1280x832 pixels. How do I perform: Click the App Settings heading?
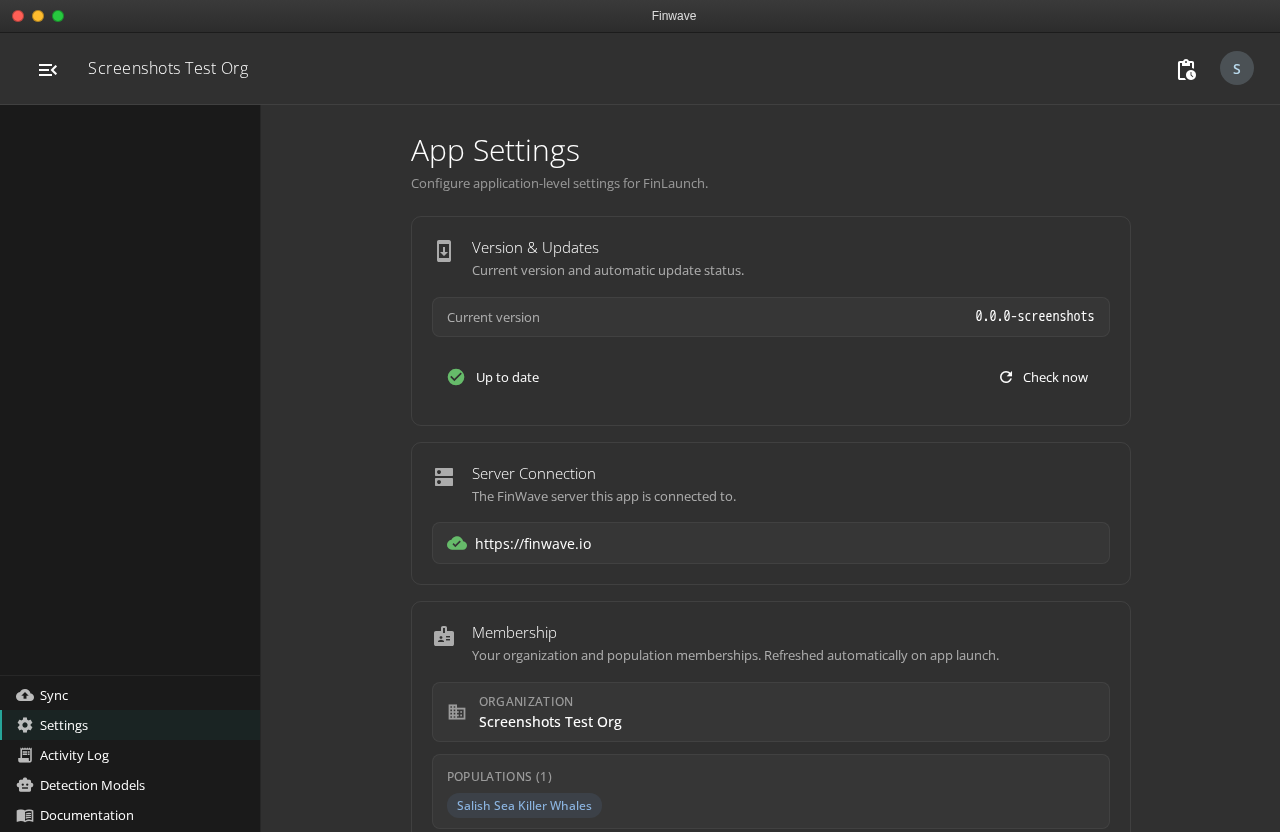click(495, 150)
